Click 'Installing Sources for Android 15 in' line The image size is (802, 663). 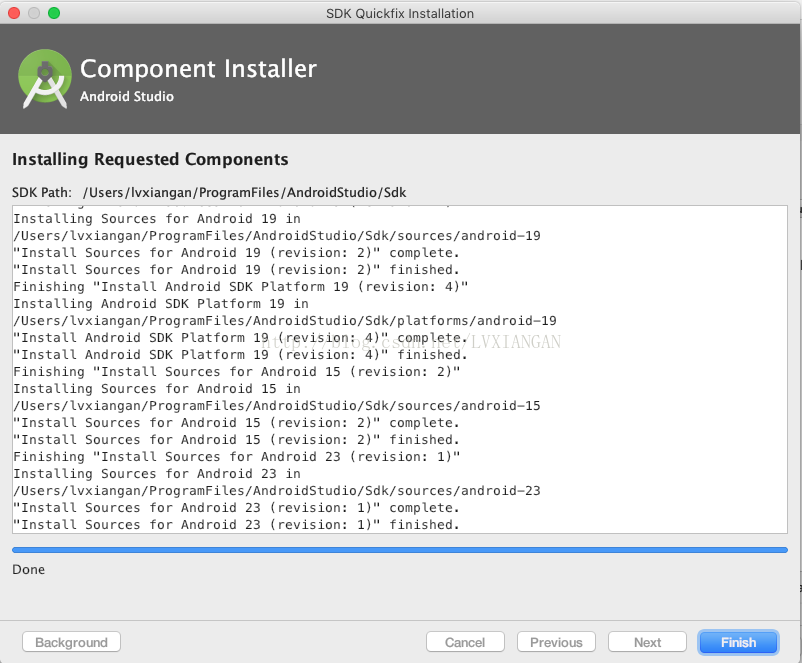click(x=157, y=389)
